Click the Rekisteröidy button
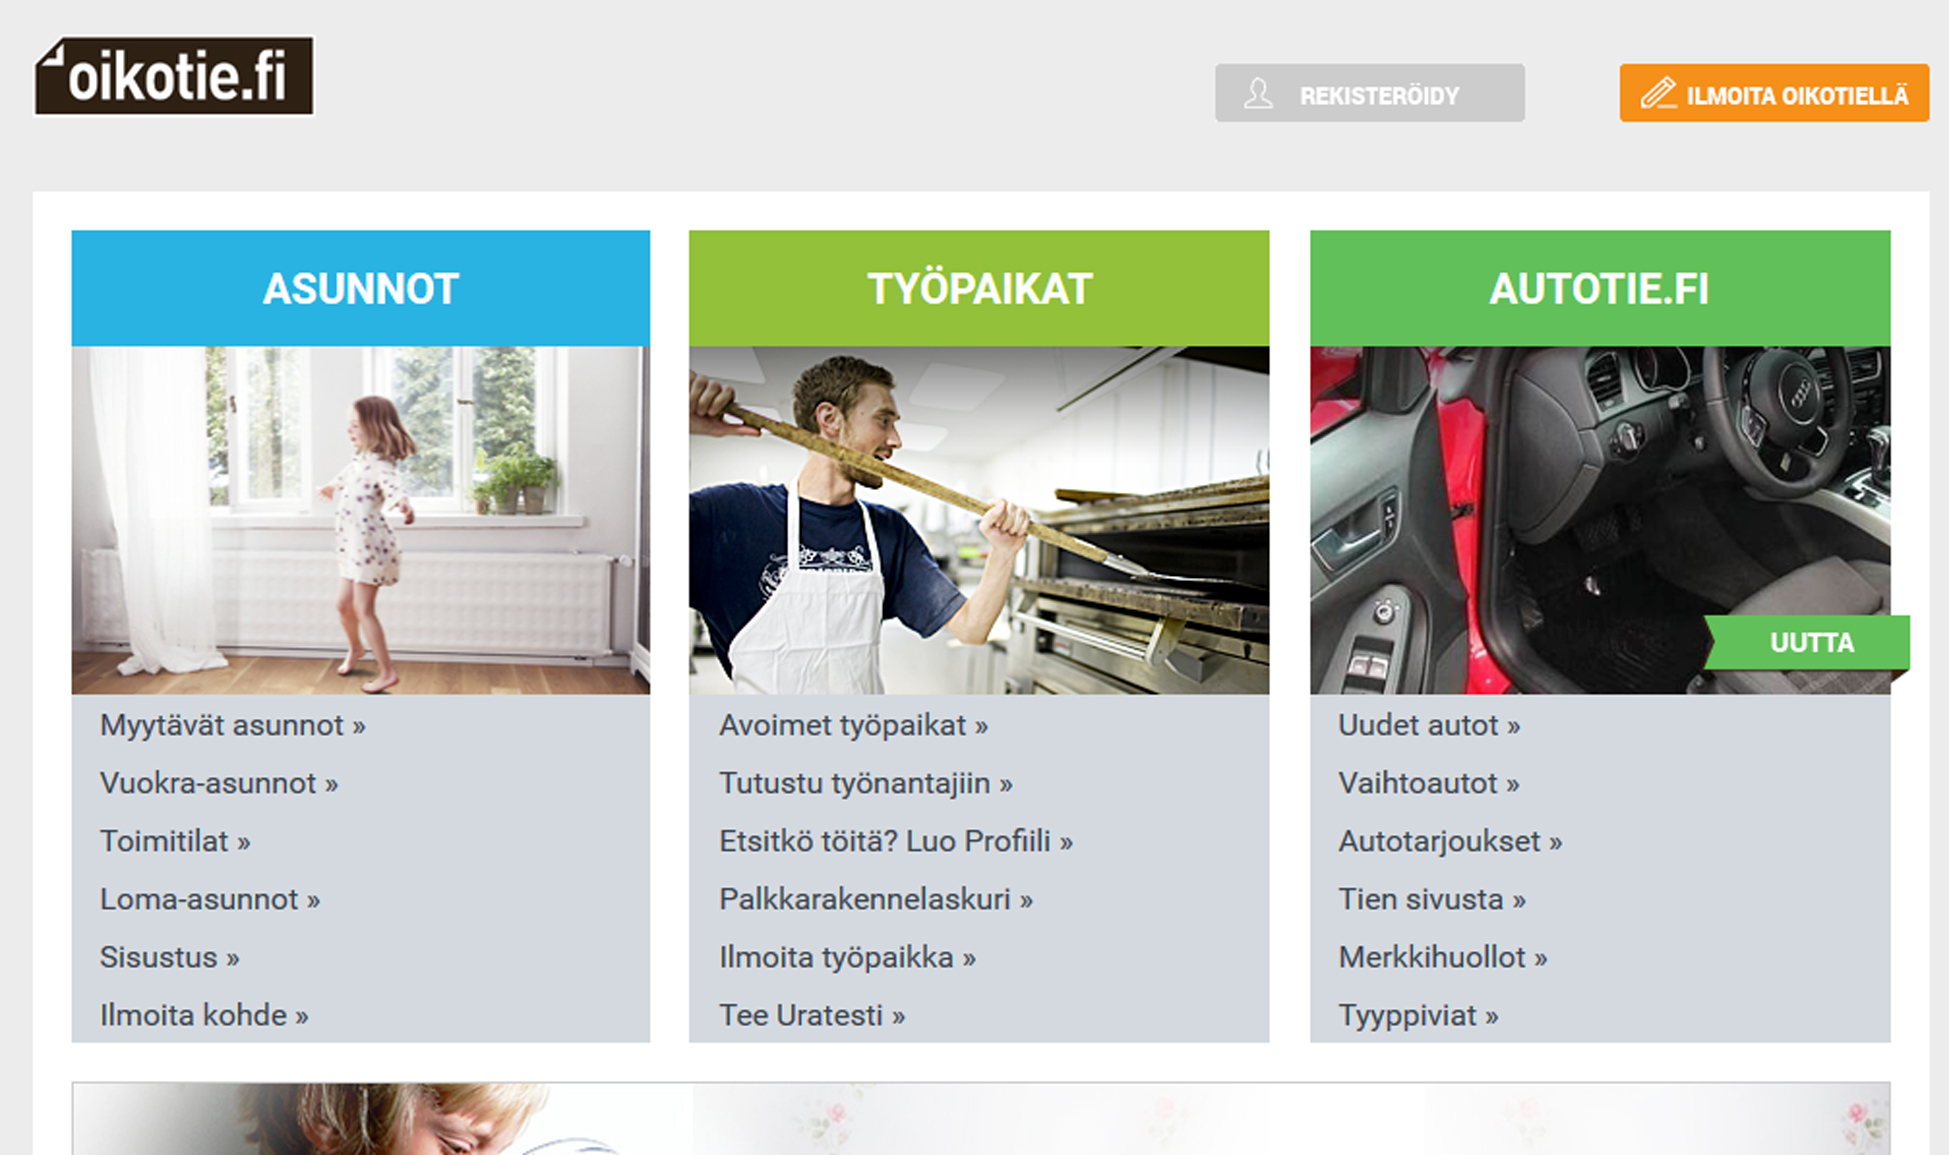 coord(1370,93)
